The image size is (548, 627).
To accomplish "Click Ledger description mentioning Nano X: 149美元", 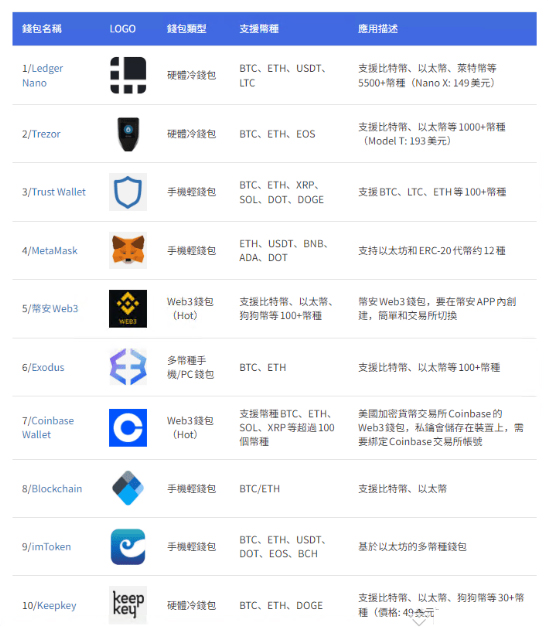I will tap(427, 76).
